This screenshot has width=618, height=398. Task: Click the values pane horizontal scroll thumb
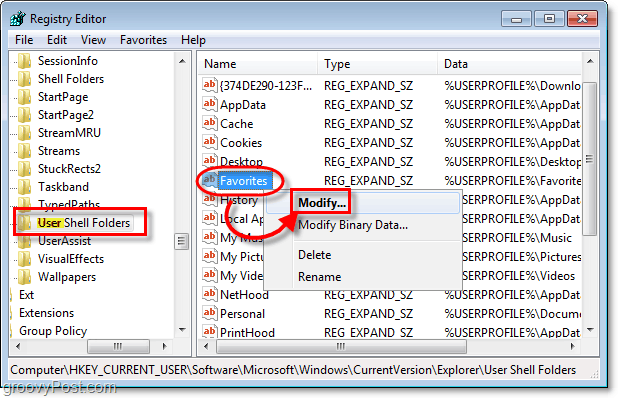tap(341, 346)
